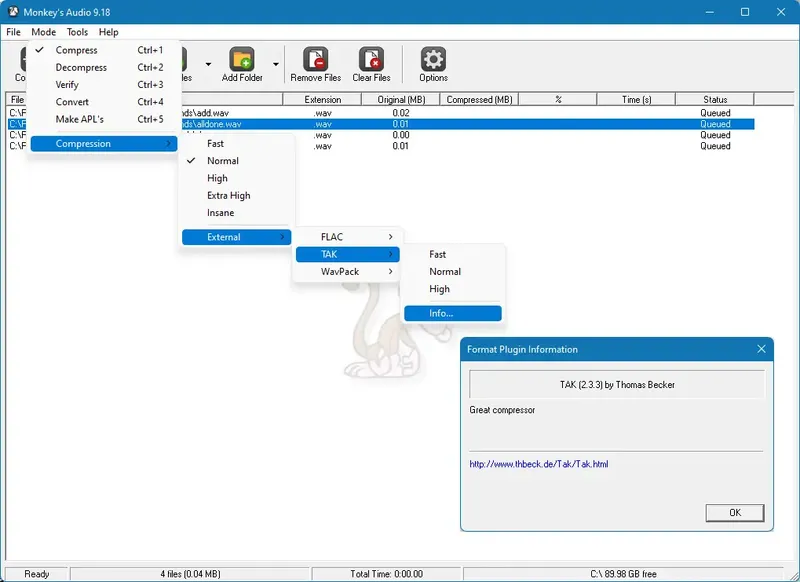Select the add.wav file row
Image resolution: width=800 pixels, height=582 pixels.
tap(381, 113)
